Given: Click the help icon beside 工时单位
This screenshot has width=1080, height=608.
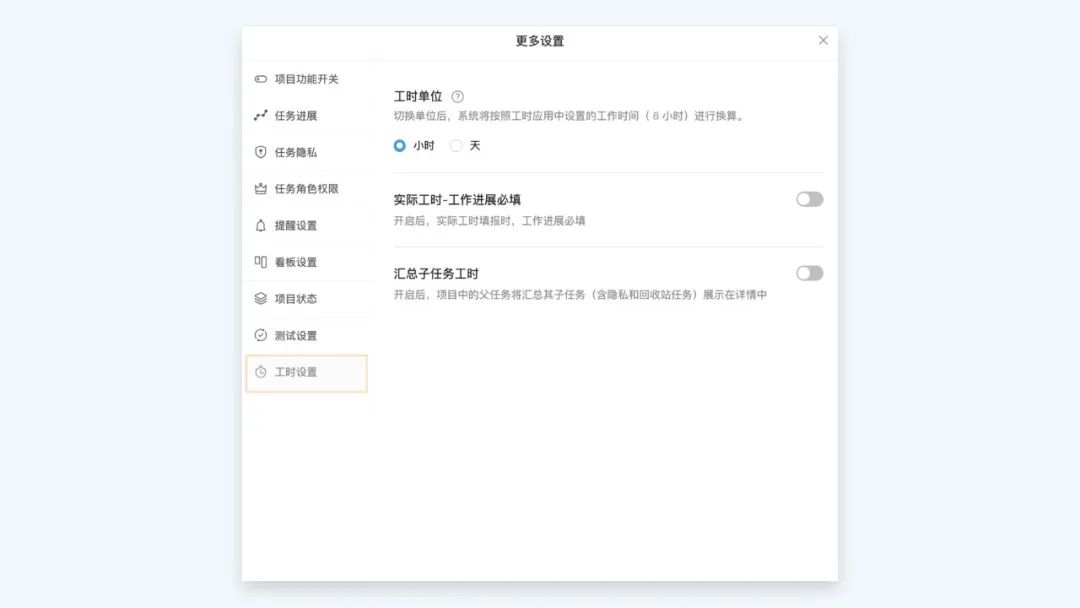Looking at the screenshot, I should tap(458, 97).
